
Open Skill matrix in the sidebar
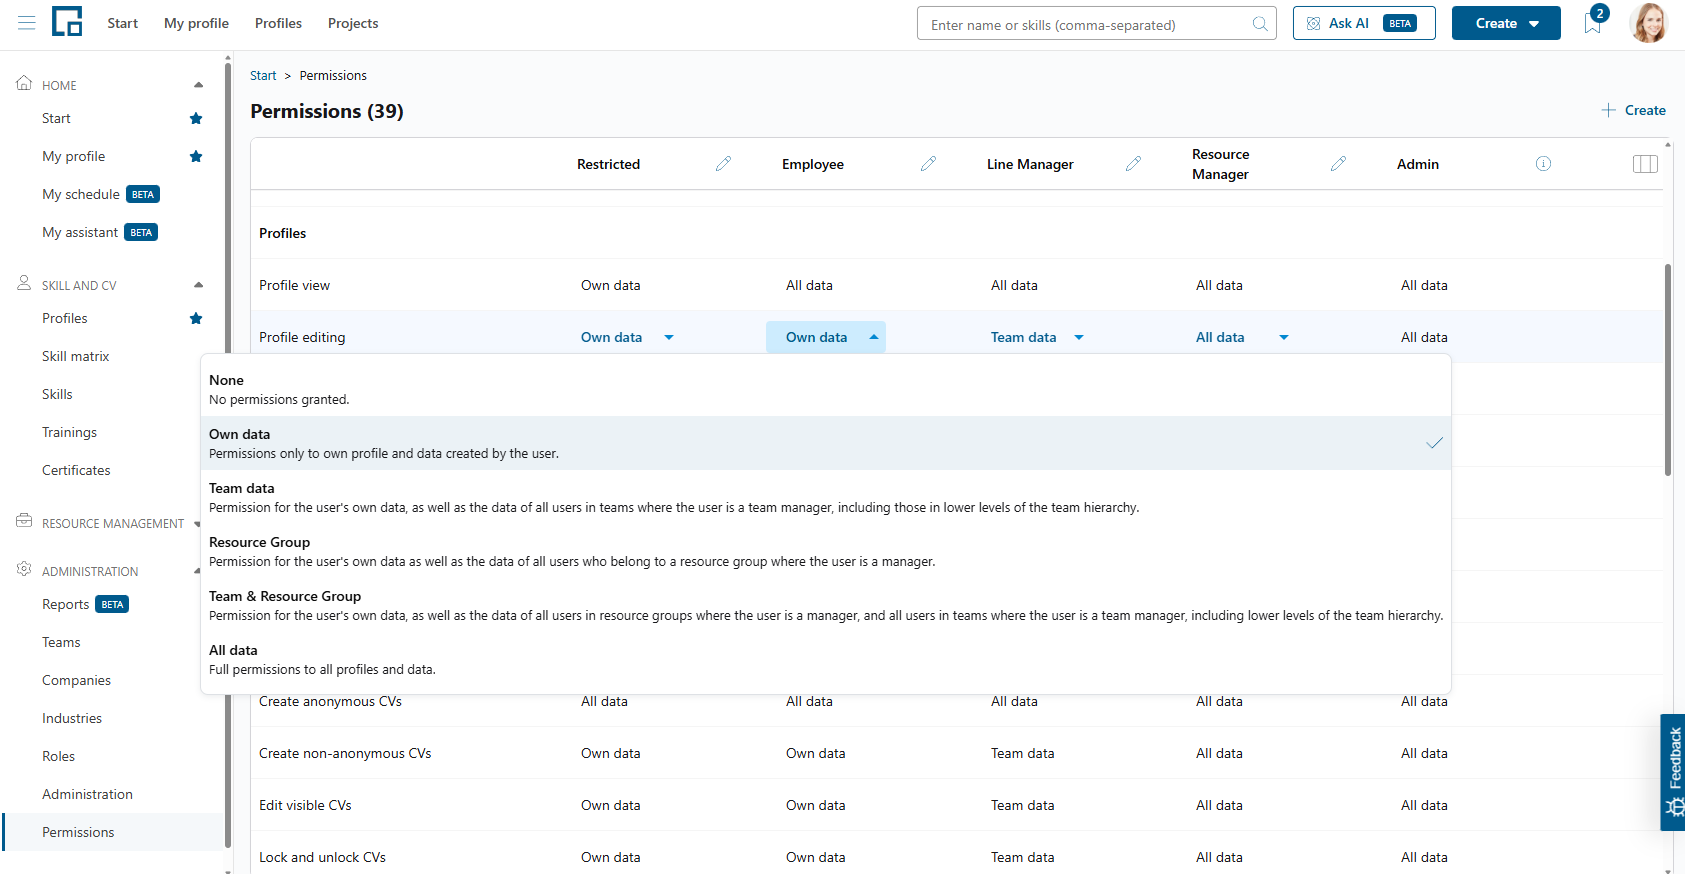pos(76,356)
